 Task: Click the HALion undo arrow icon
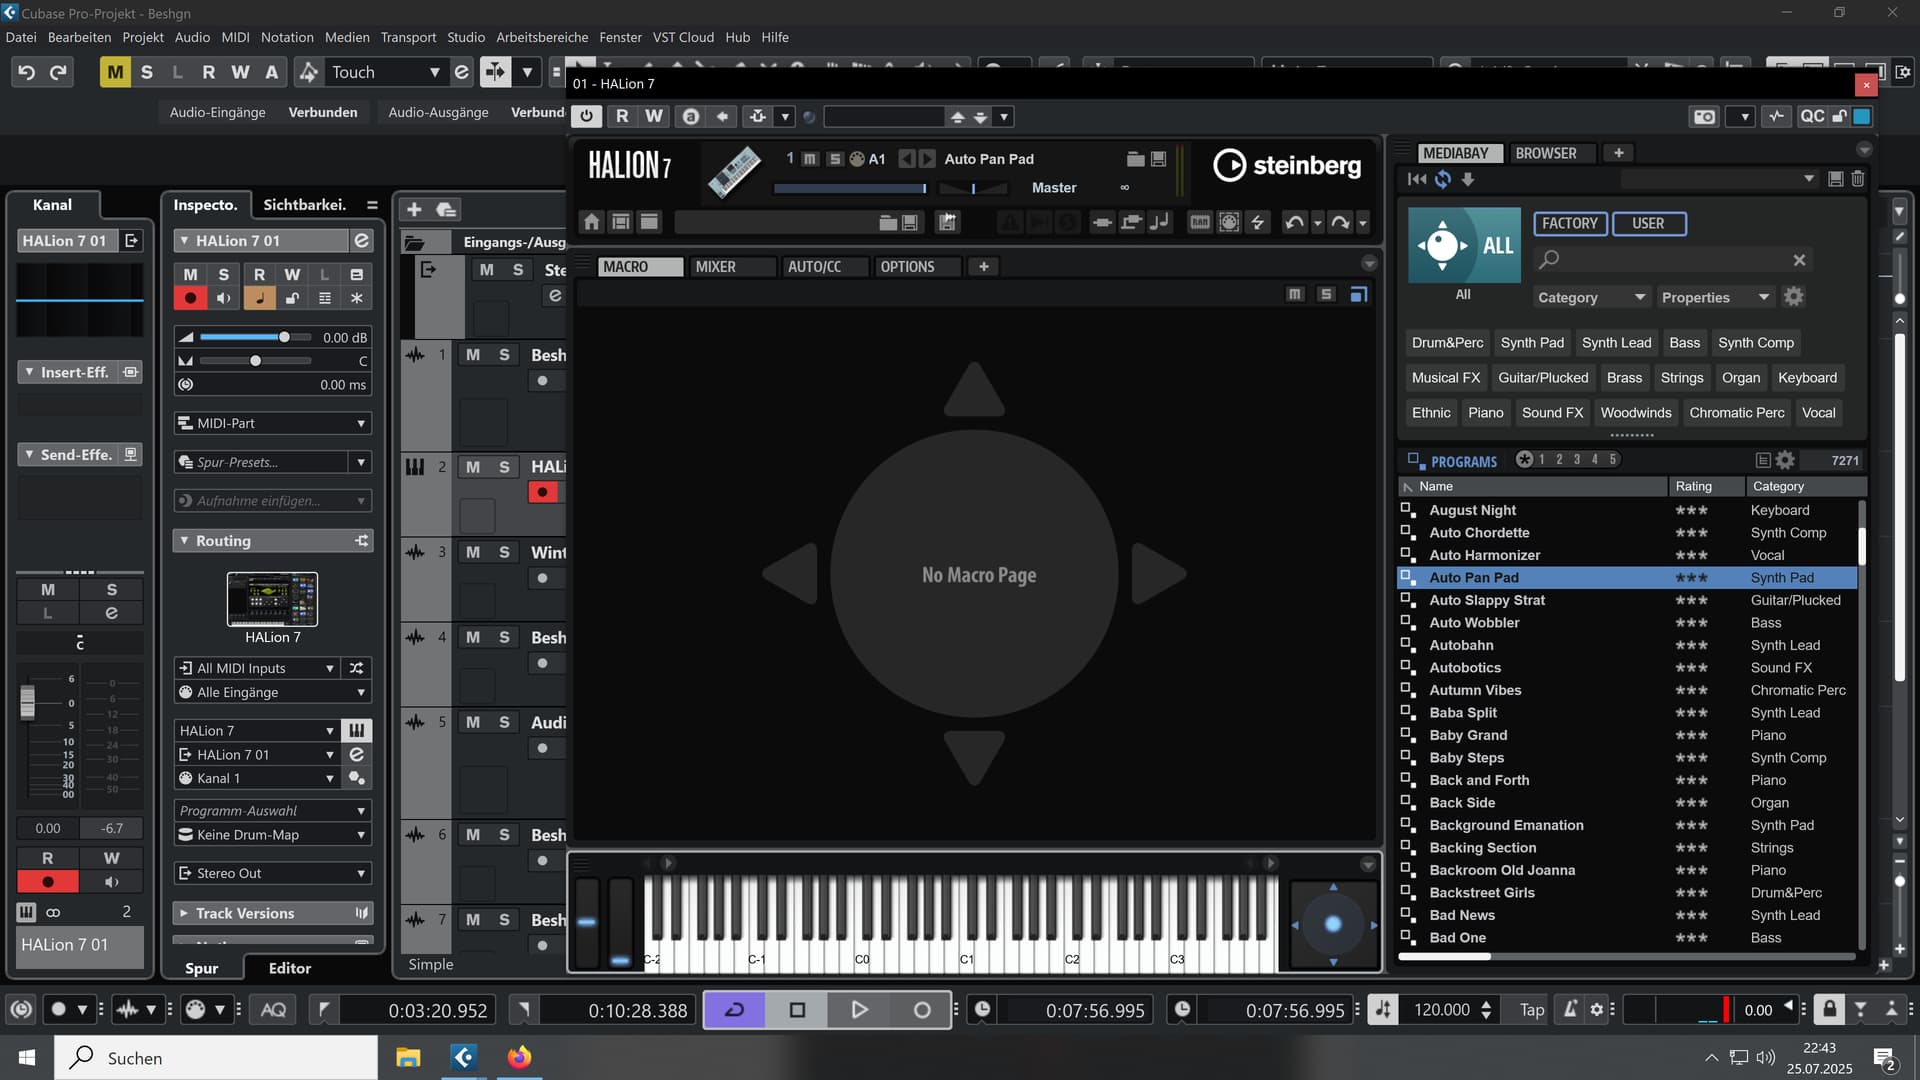tap(1294, 222)
